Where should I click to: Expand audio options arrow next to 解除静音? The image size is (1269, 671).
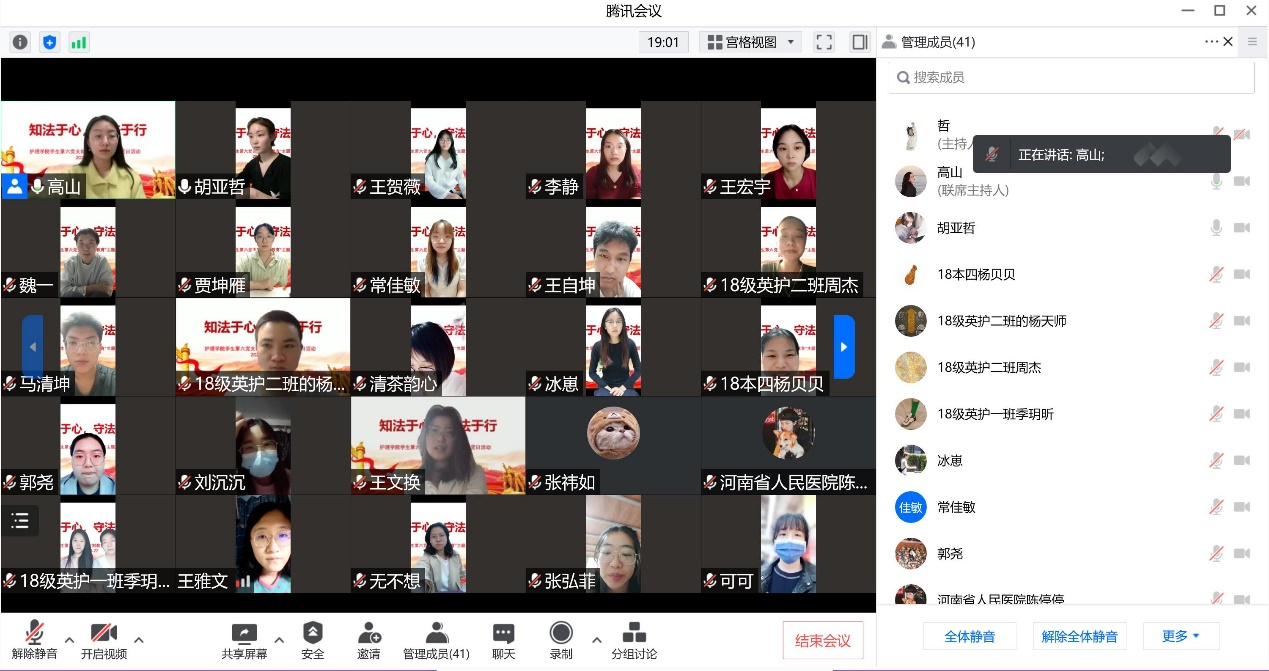[x=69, y=640]
